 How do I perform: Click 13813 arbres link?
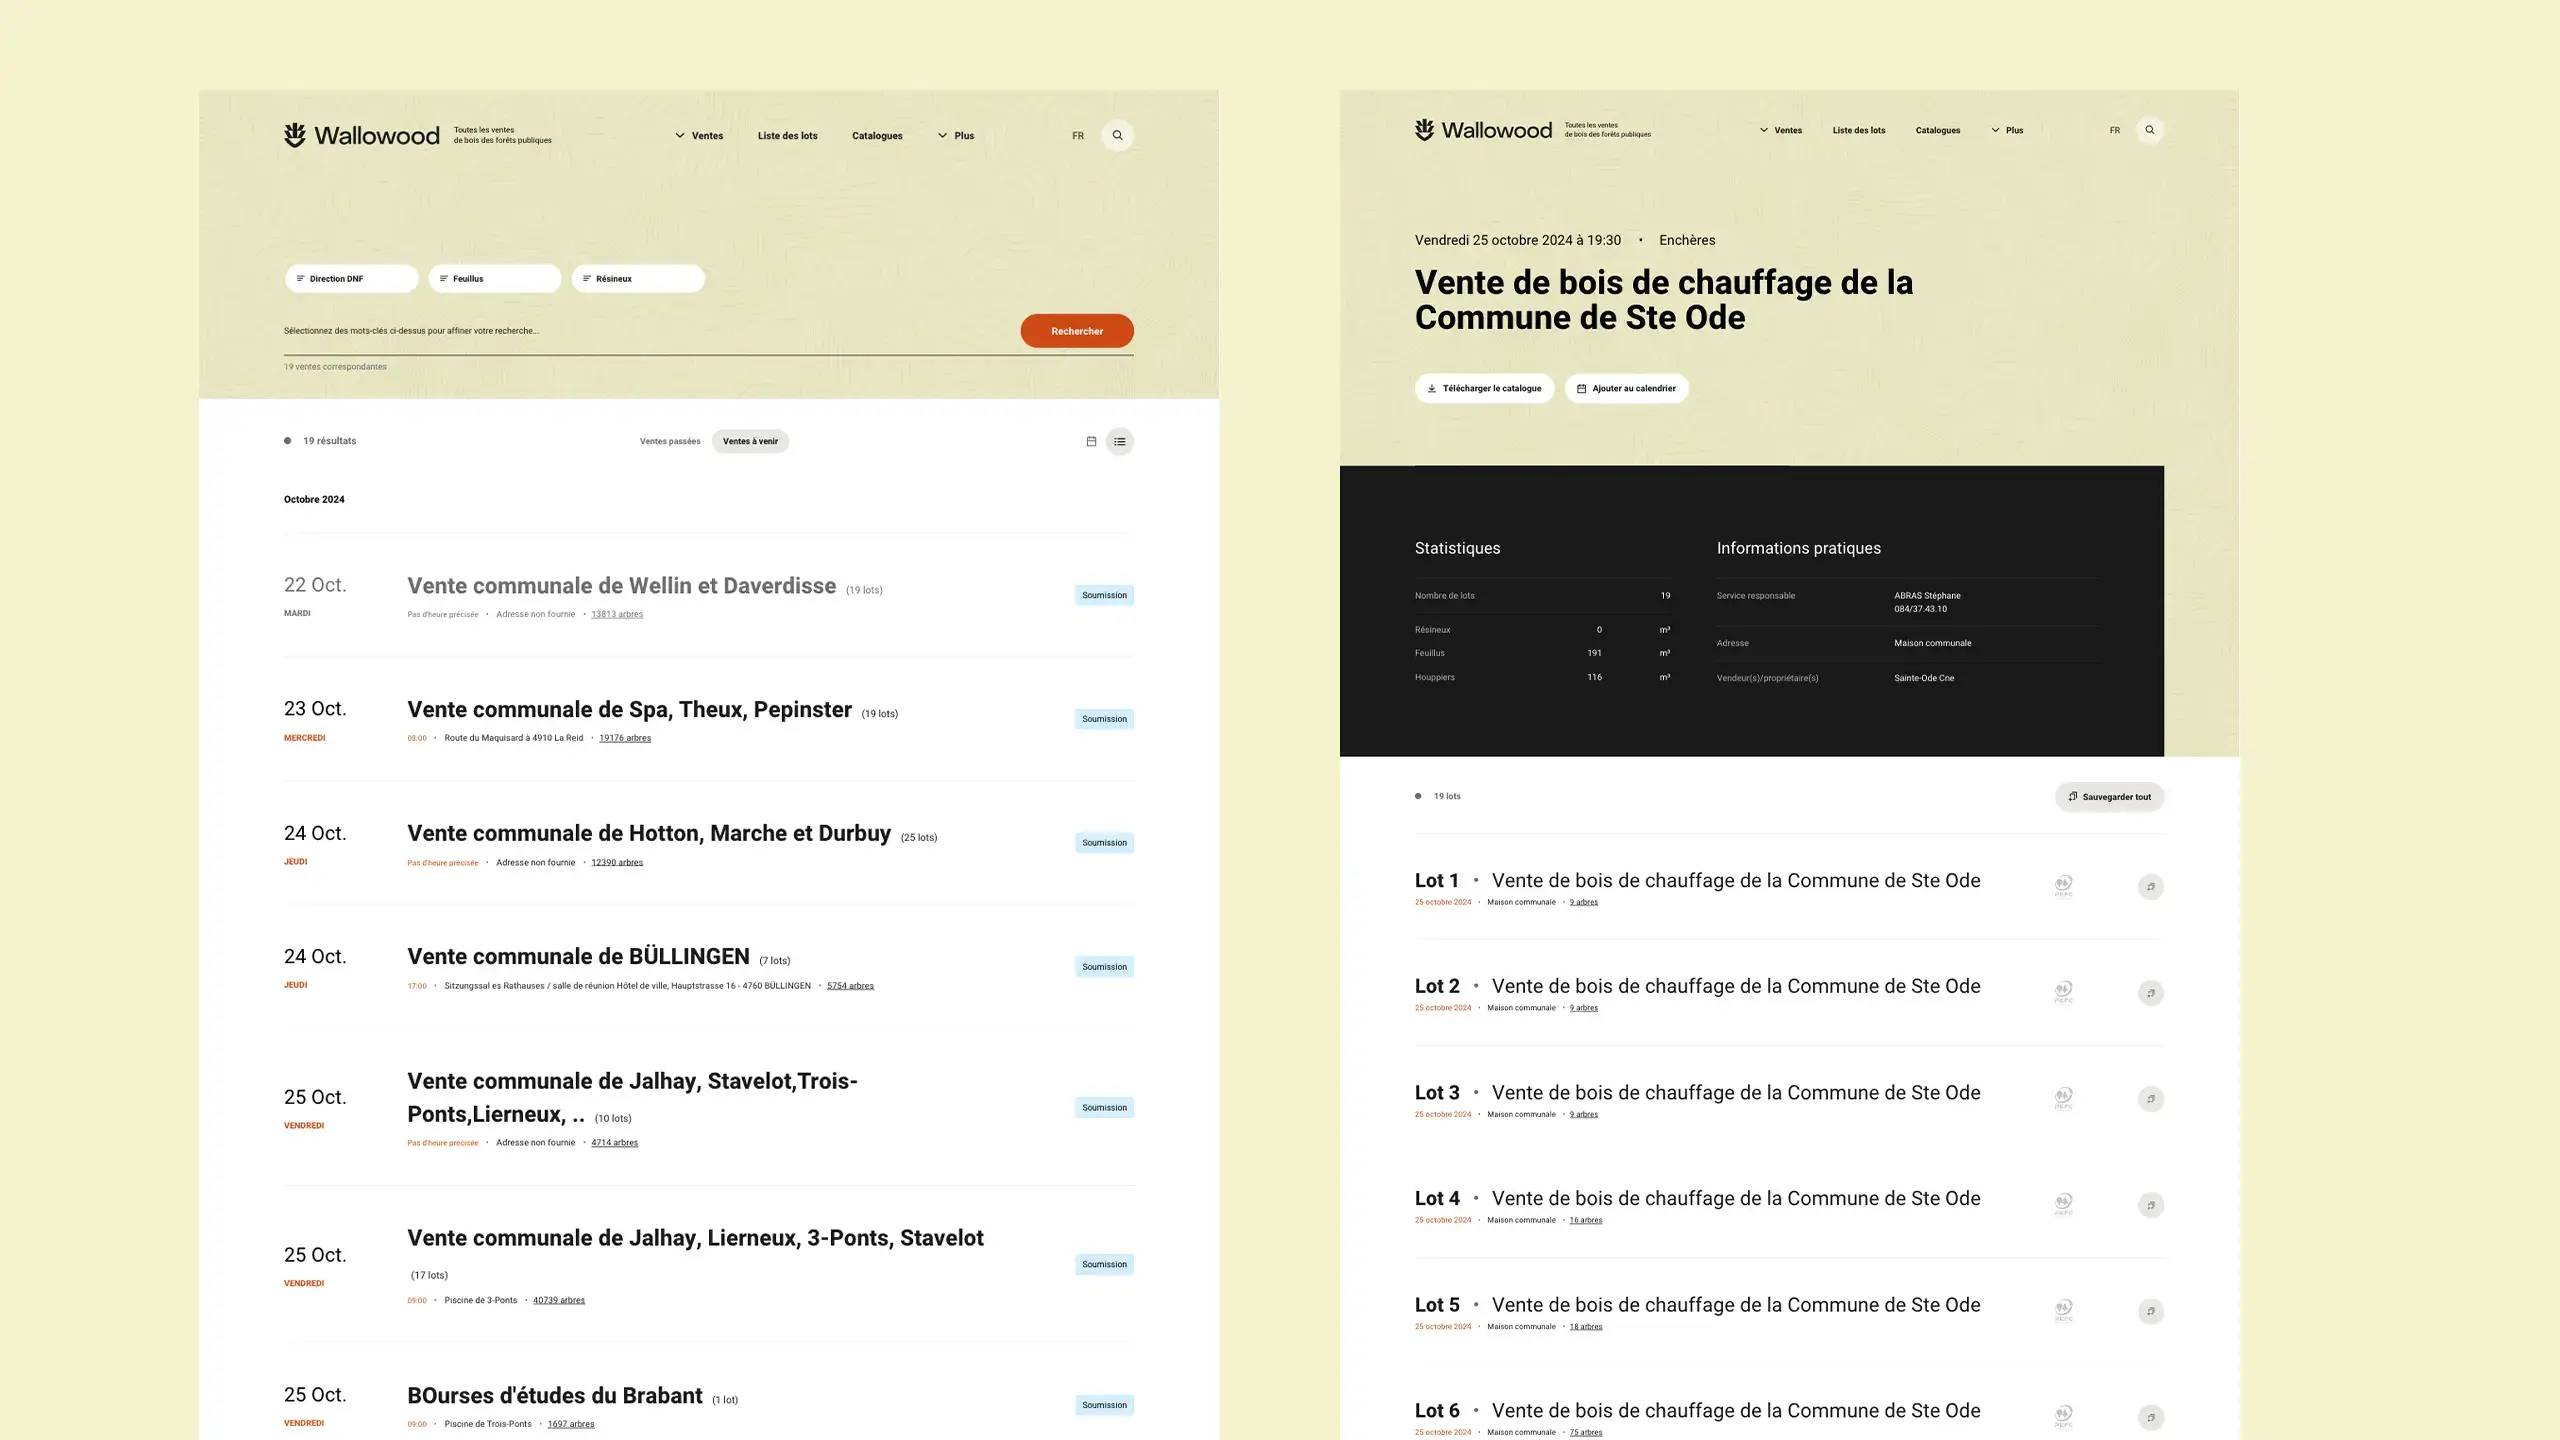click(617, 614)
